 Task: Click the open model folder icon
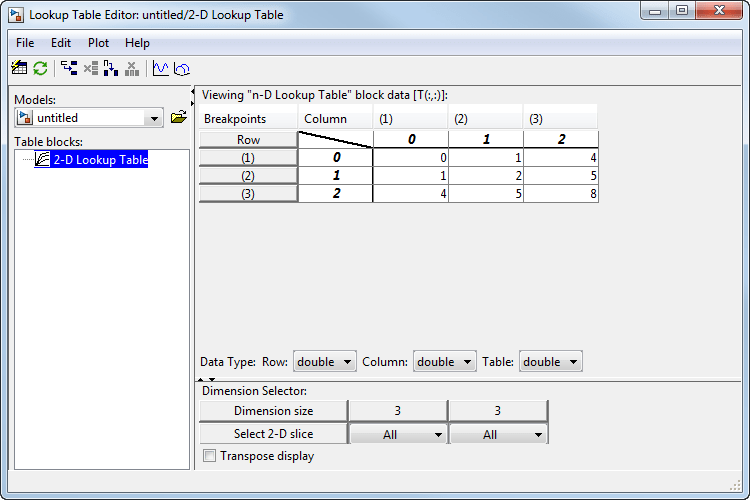click(178, 117)
